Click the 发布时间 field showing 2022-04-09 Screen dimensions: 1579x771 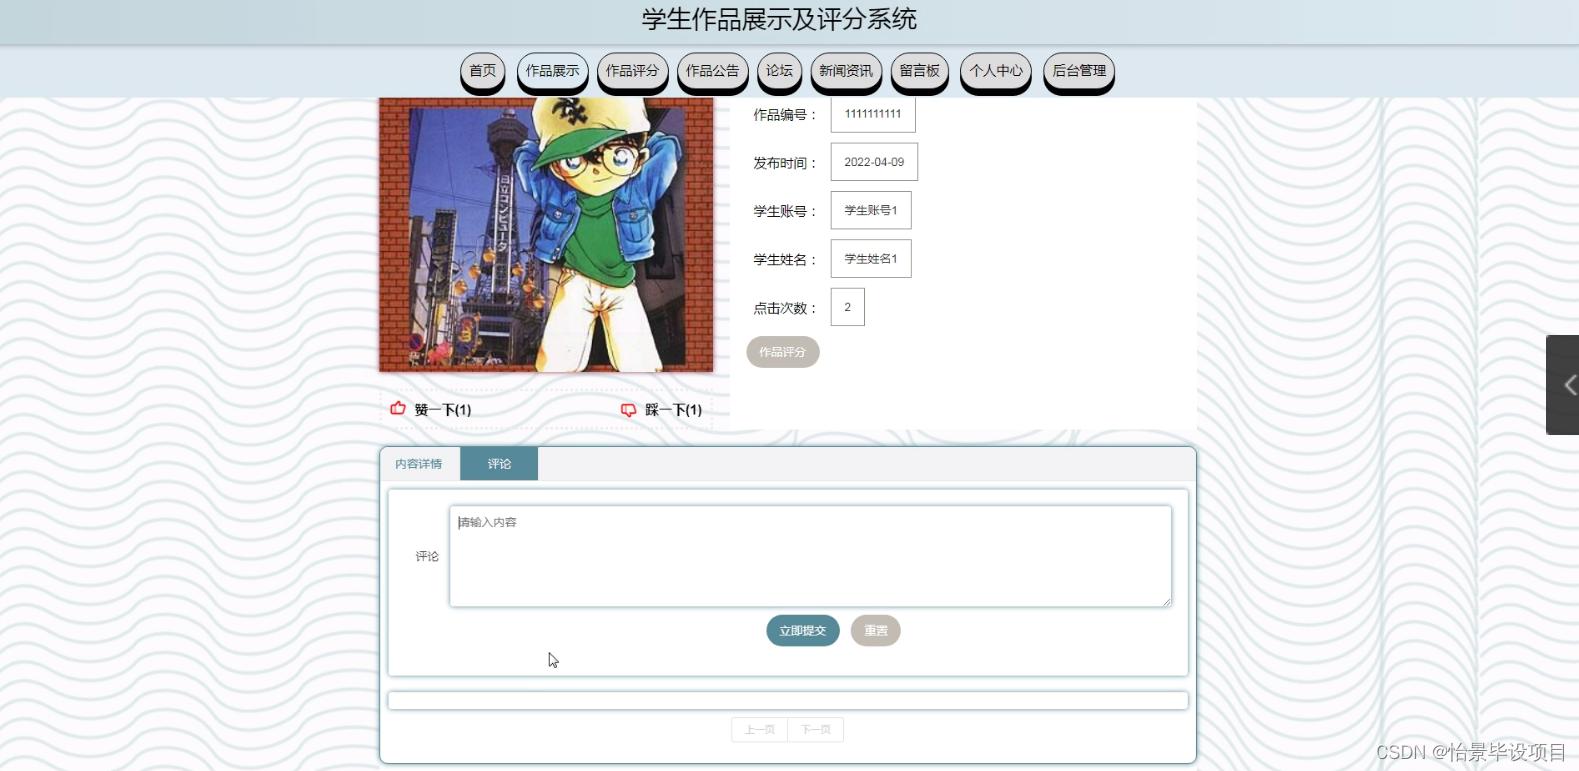[x=874, y=162]
